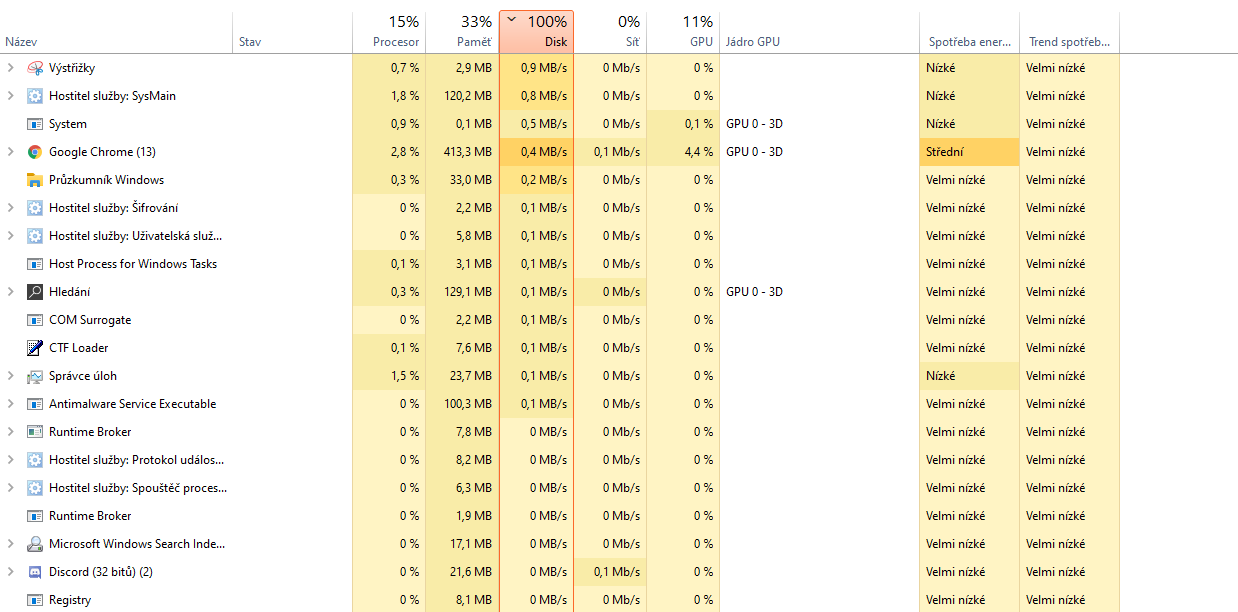Click the Discord process icon

pos(35,572)
